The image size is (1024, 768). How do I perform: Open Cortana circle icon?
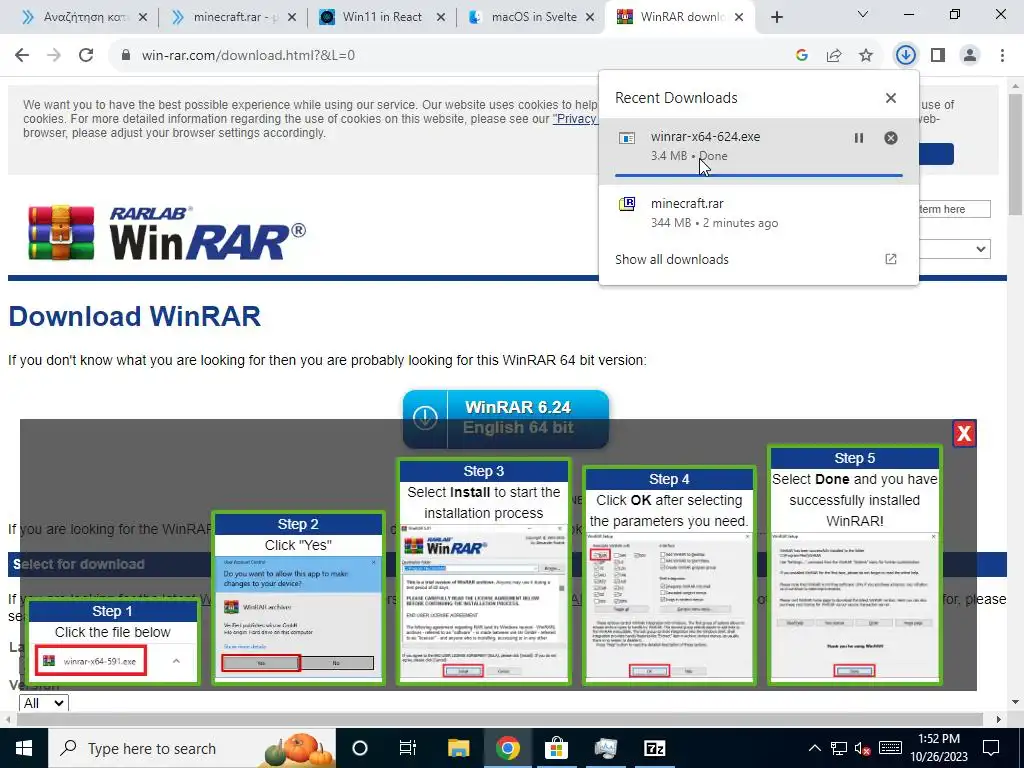point(360,748)
